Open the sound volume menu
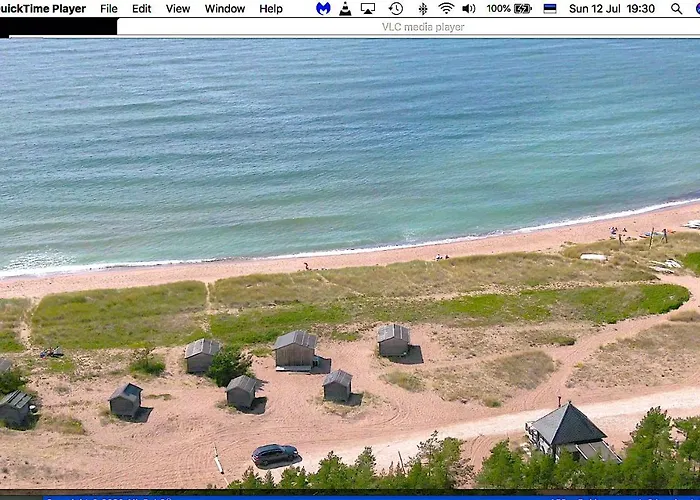The image size is (700, 500). tap(469, 9)
